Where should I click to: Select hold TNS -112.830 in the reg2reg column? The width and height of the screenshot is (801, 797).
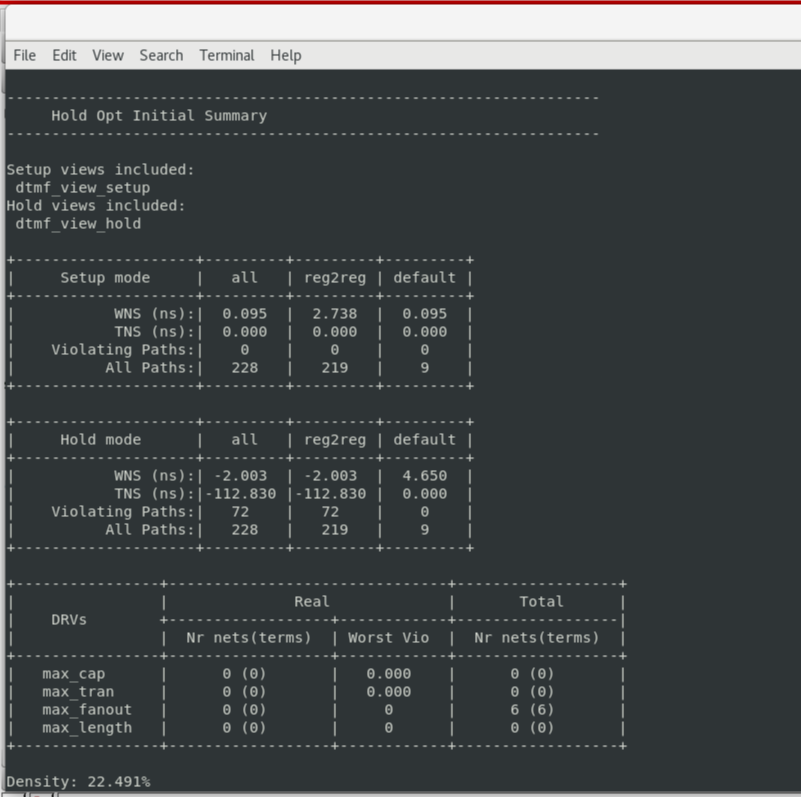[x=331, y=494]
